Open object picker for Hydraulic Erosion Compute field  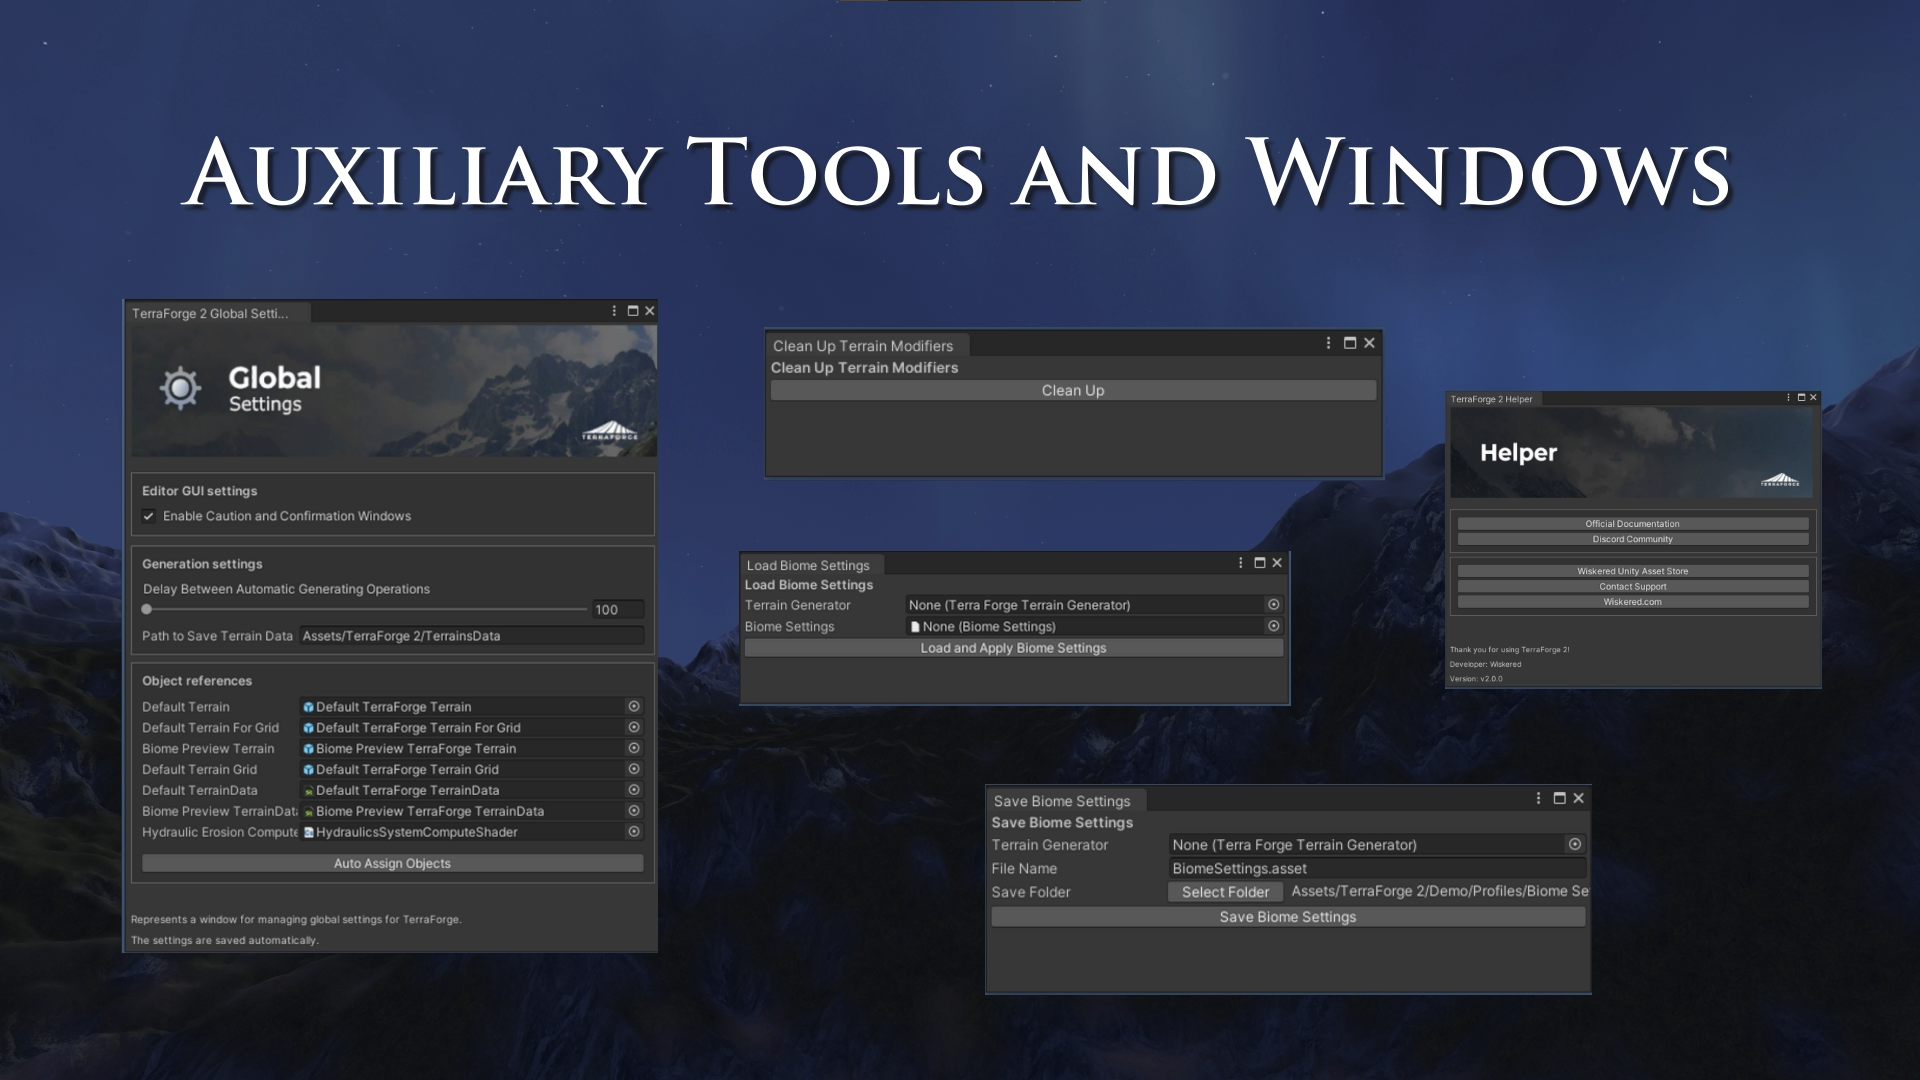(634, 831)
